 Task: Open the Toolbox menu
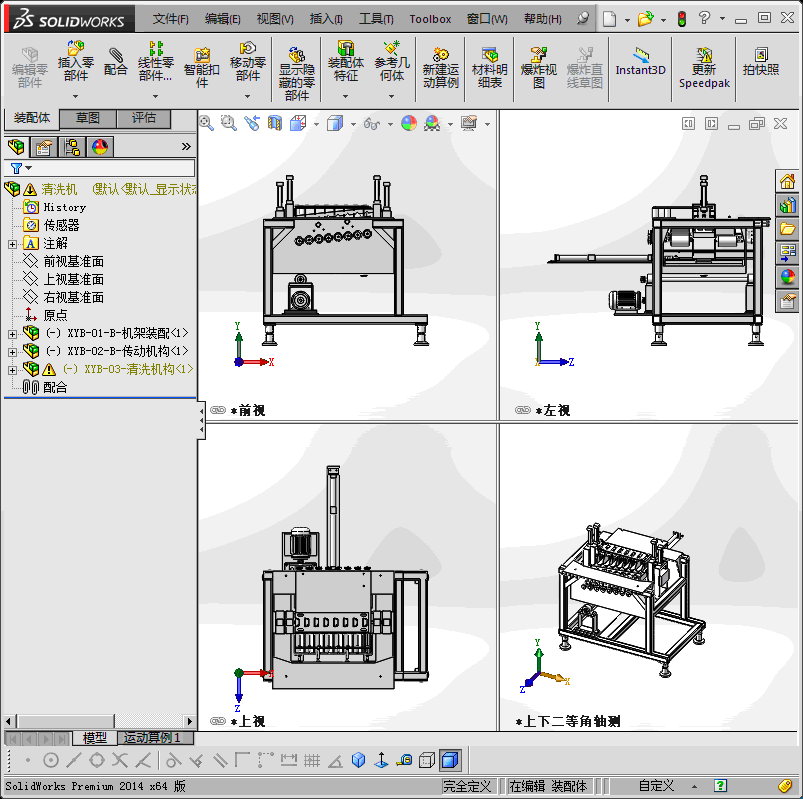[430, 19]
